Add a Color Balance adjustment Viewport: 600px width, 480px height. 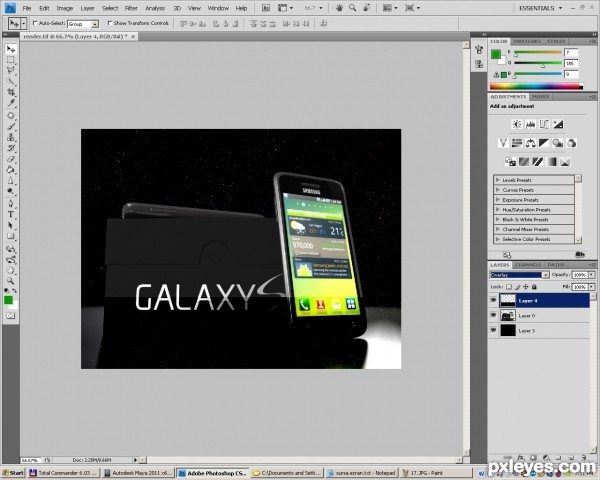531,143
